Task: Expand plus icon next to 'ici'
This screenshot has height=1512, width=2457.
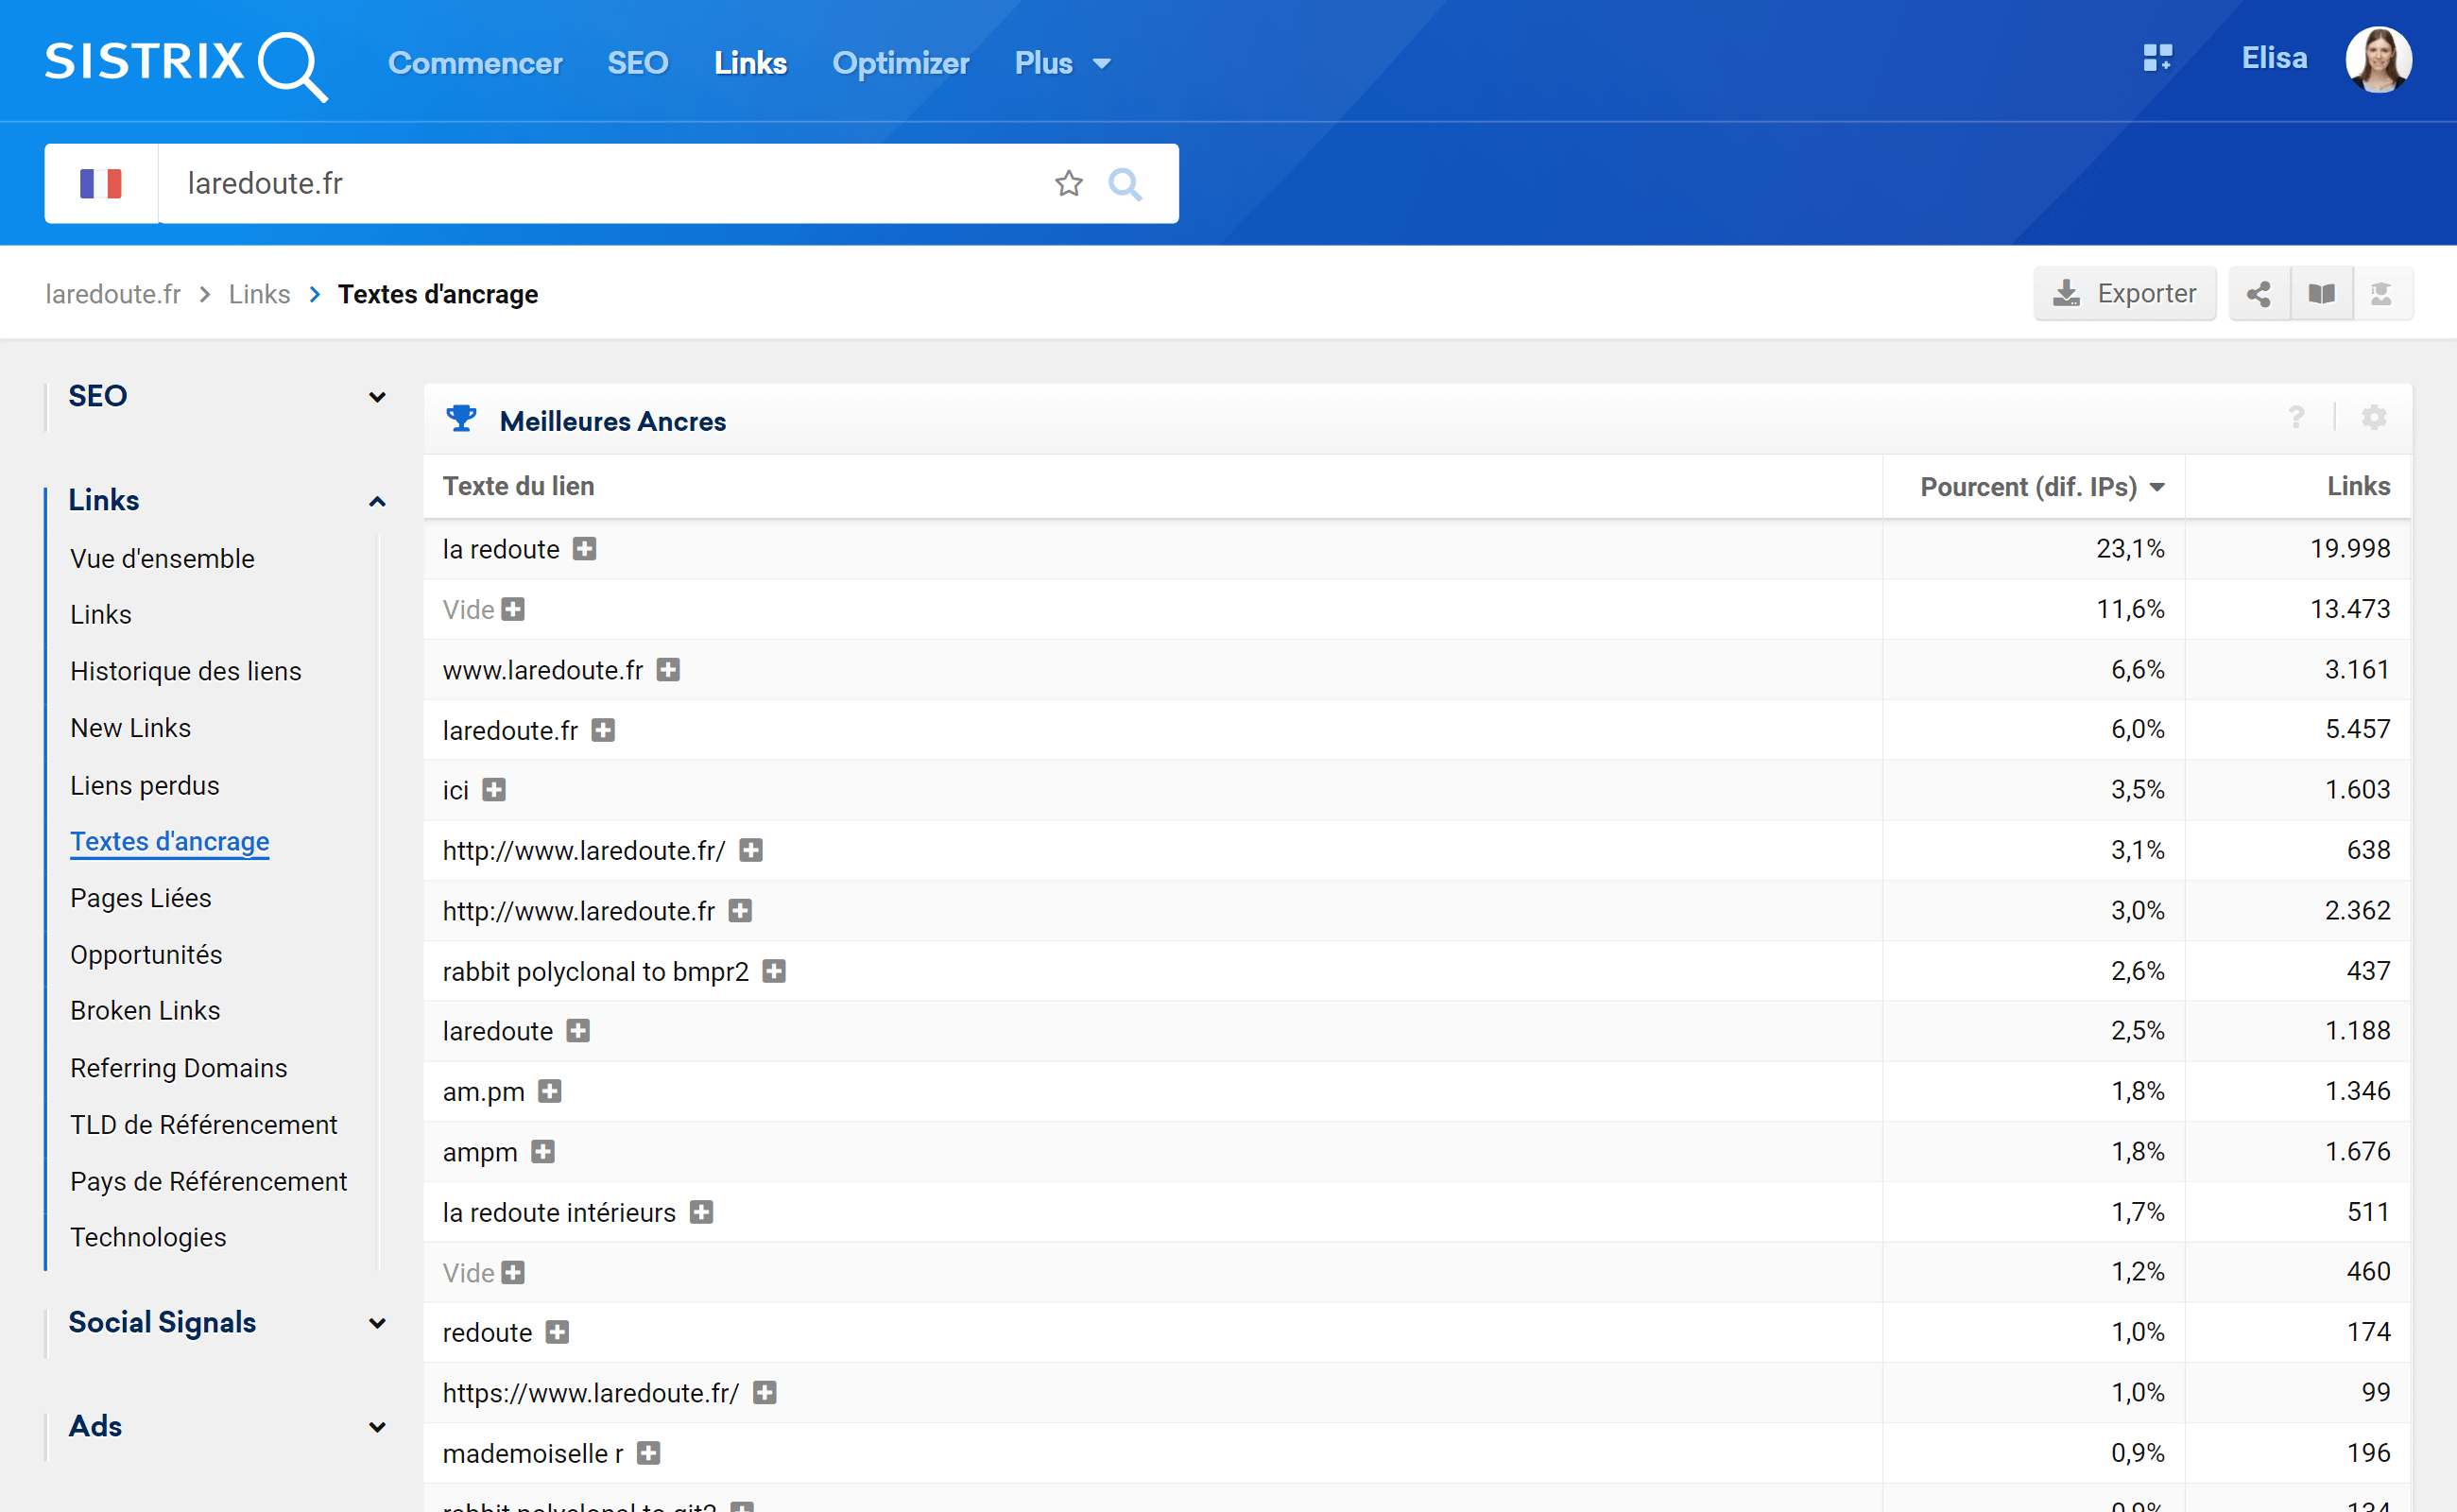Action: point(494,790)
